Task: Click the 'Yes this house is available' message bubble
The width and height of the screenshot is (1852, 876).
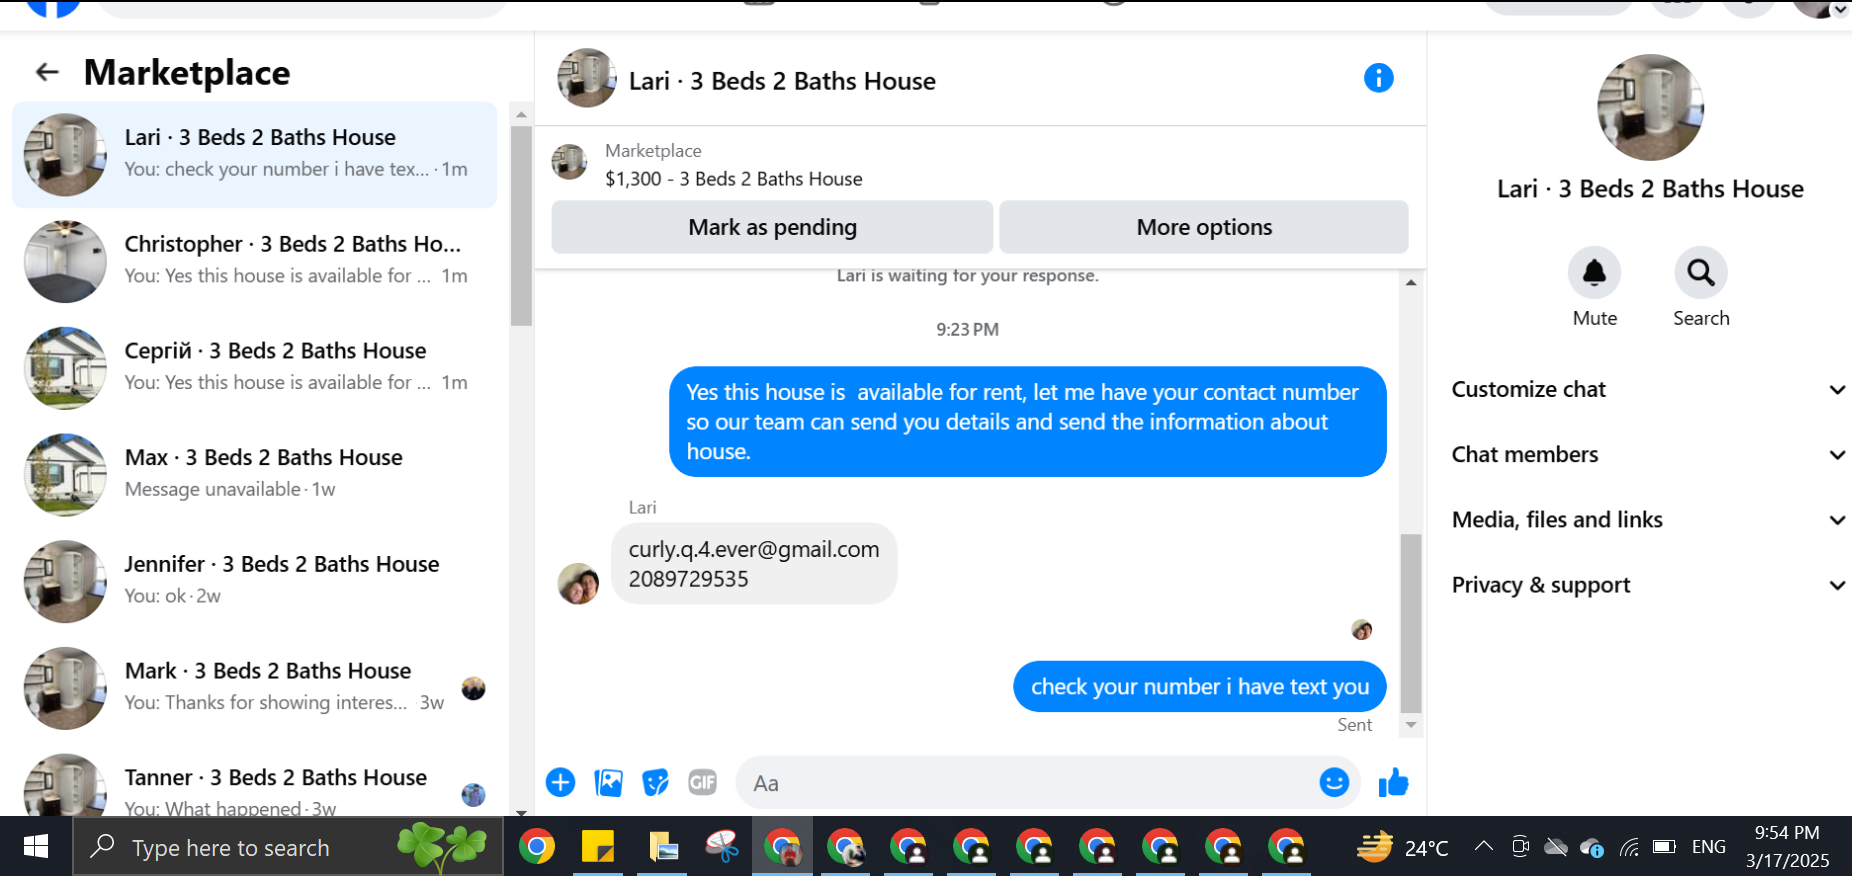Action: coord(1028,422)
